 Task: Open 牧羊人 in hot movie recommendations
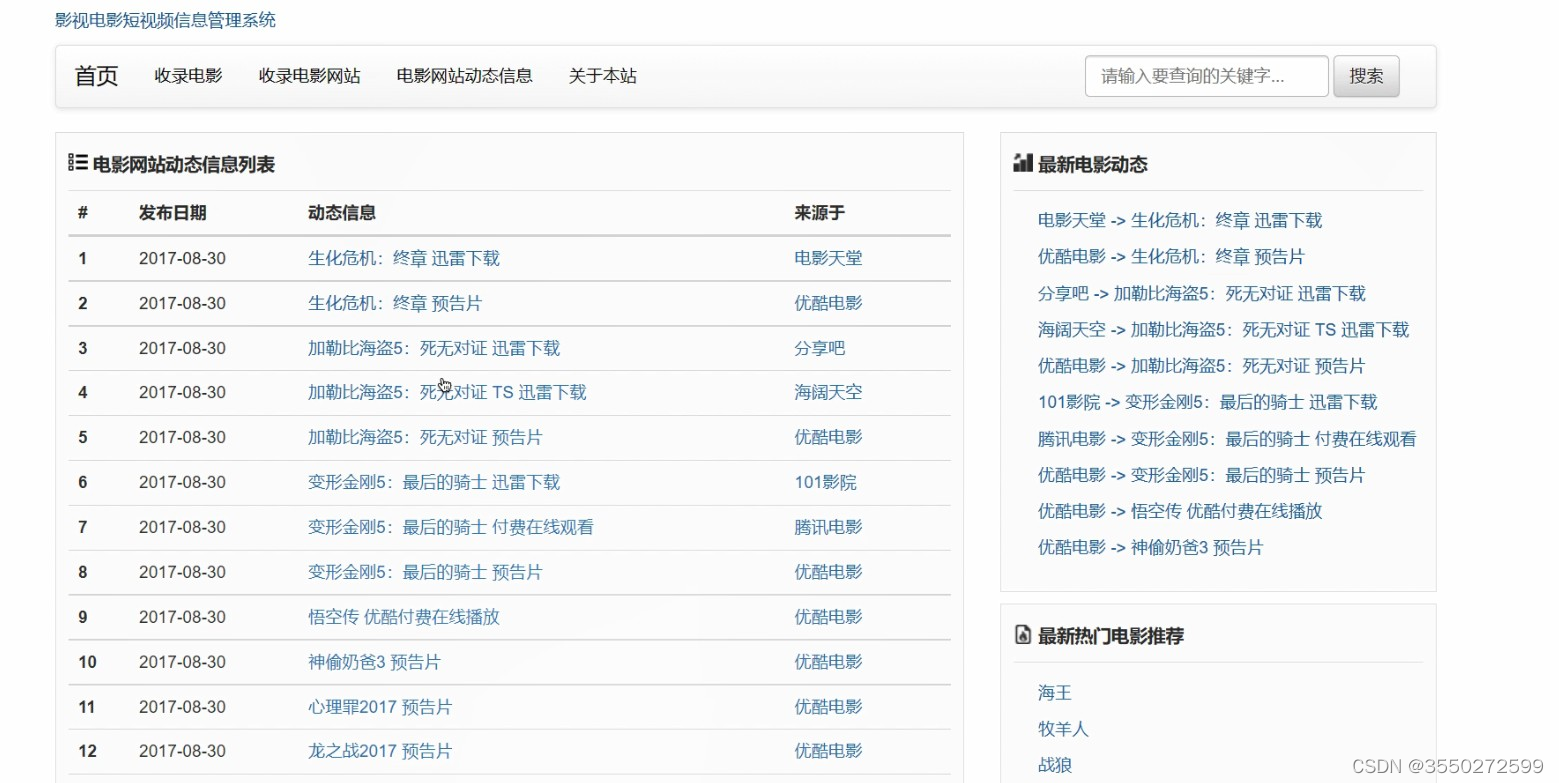click(1062, 729)
